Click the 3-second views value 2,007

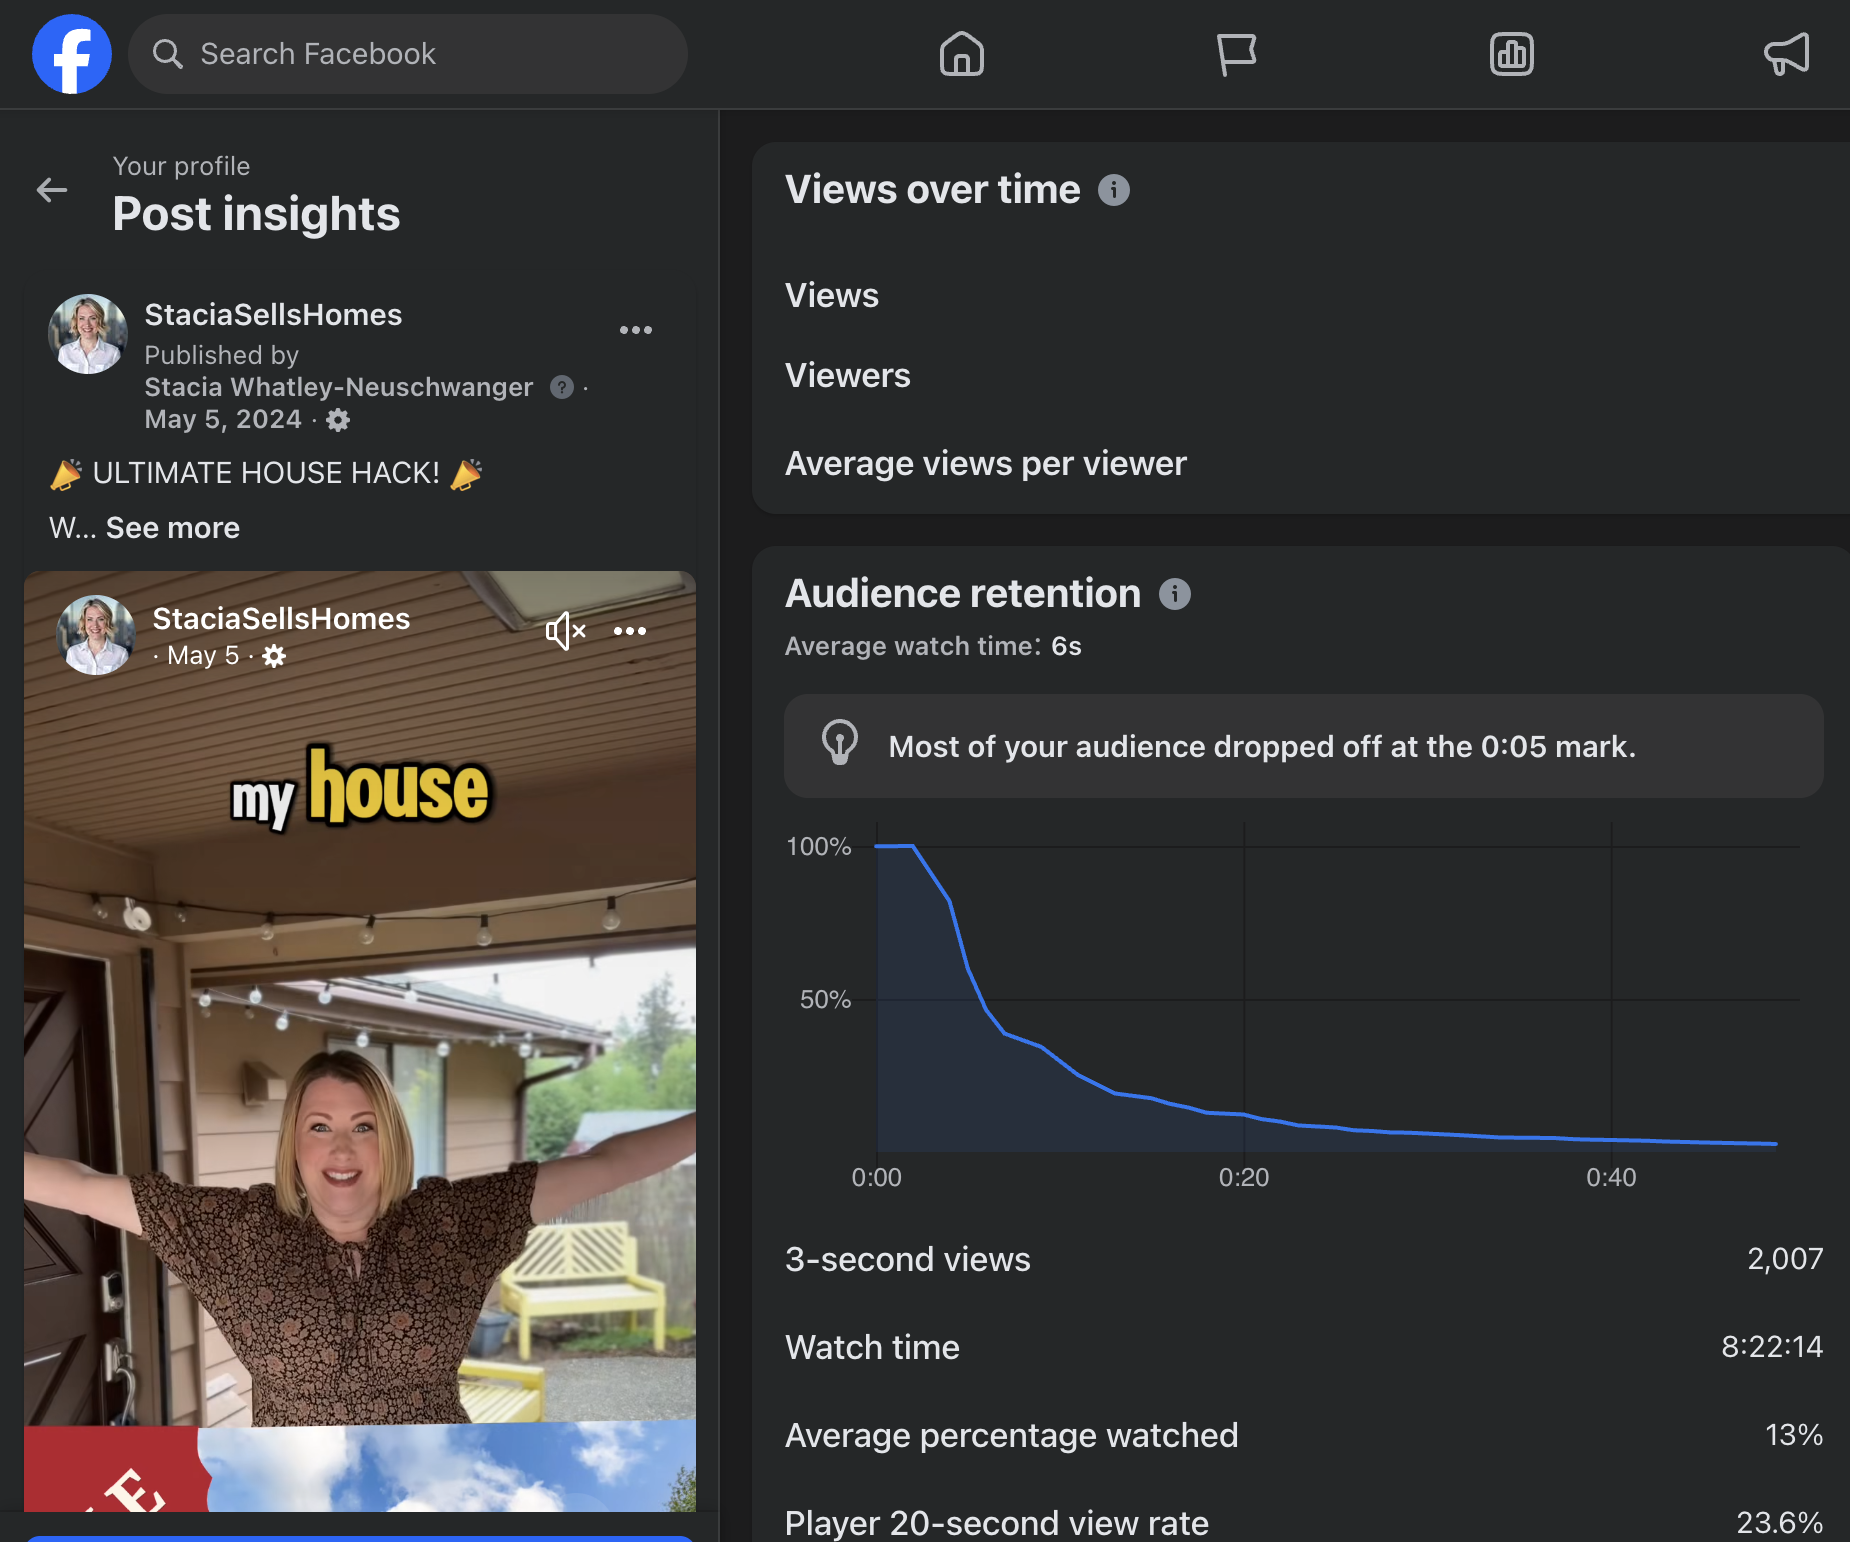click(x=1785, y=1259)
